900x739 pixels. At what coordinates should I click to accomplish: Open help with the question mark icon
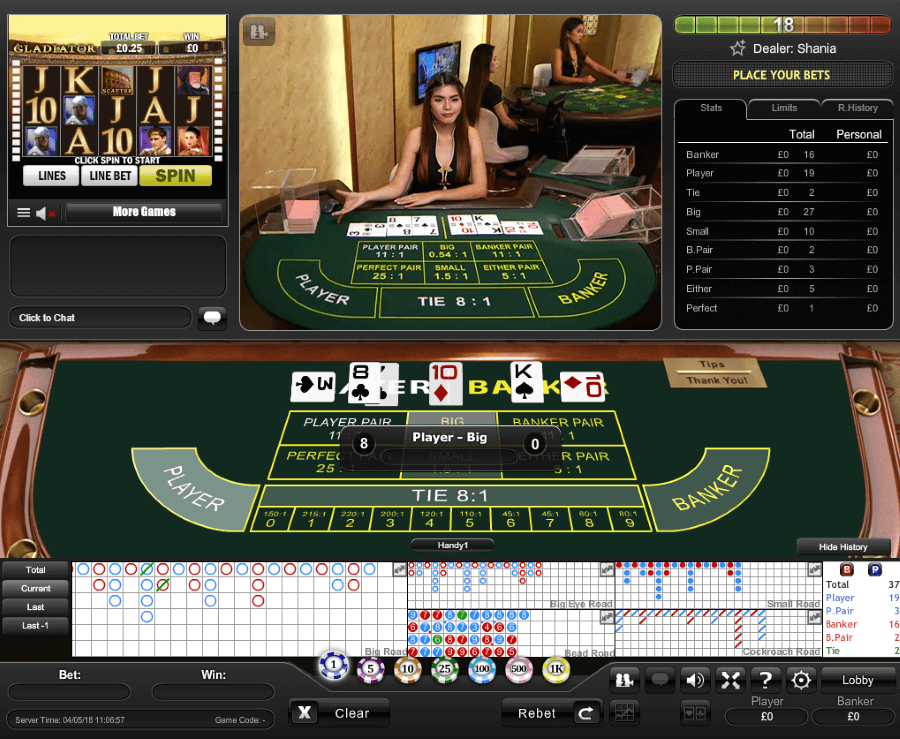766,680
